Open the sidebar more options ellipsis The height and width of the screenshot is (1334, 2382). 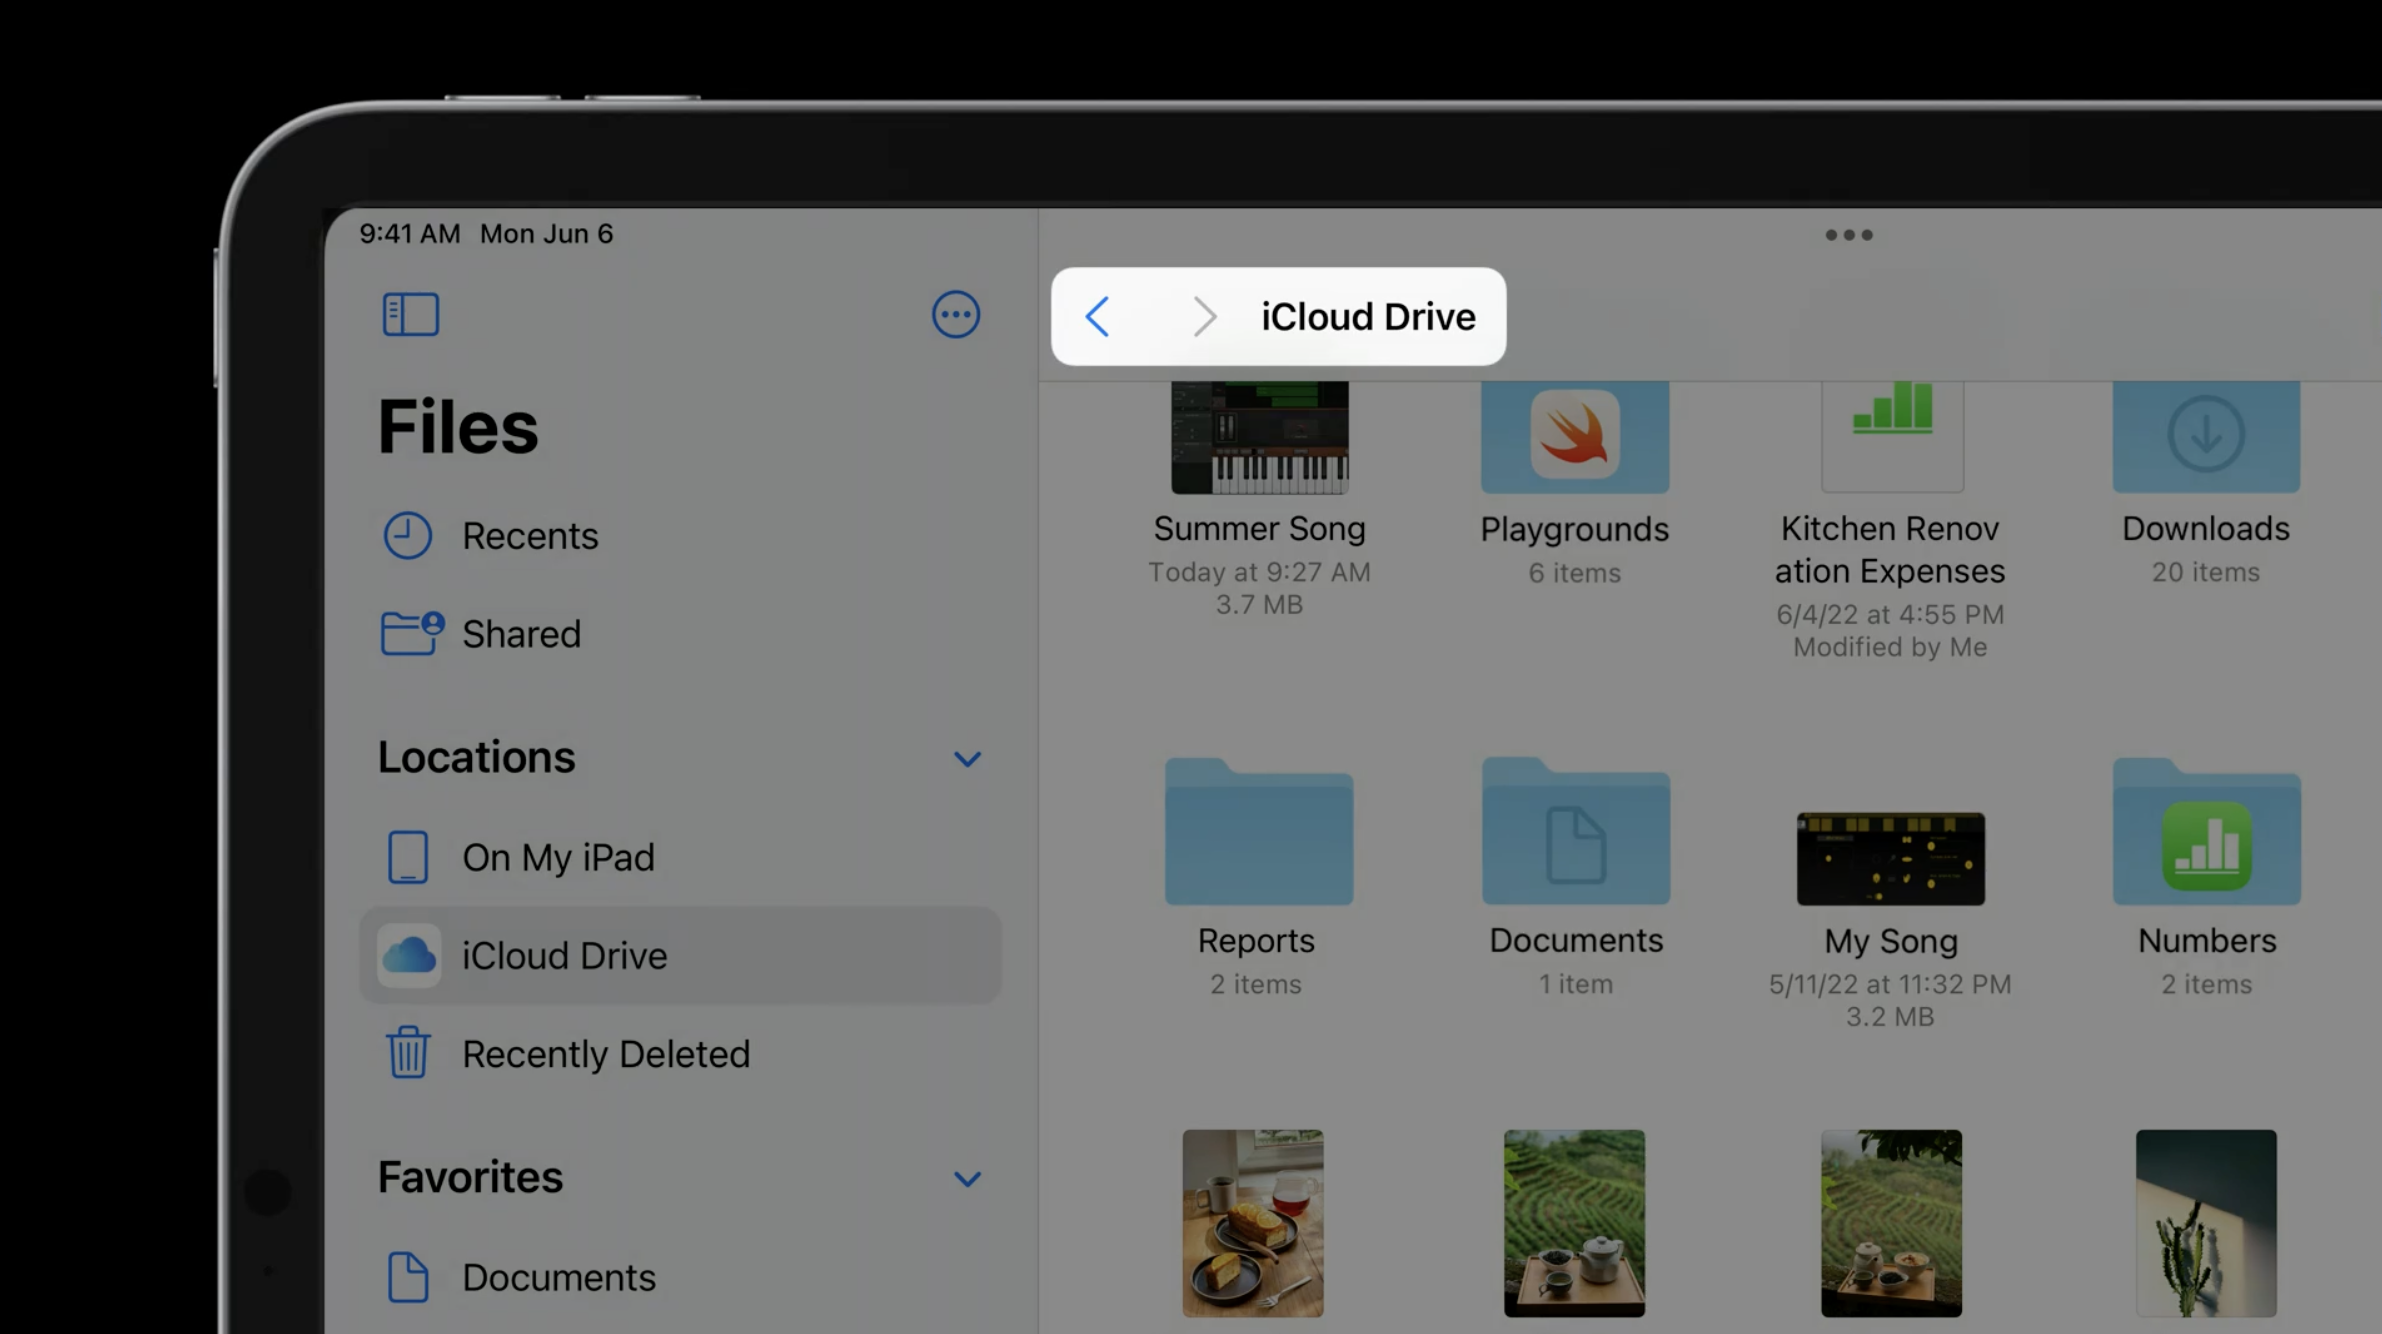pos(955,315)
